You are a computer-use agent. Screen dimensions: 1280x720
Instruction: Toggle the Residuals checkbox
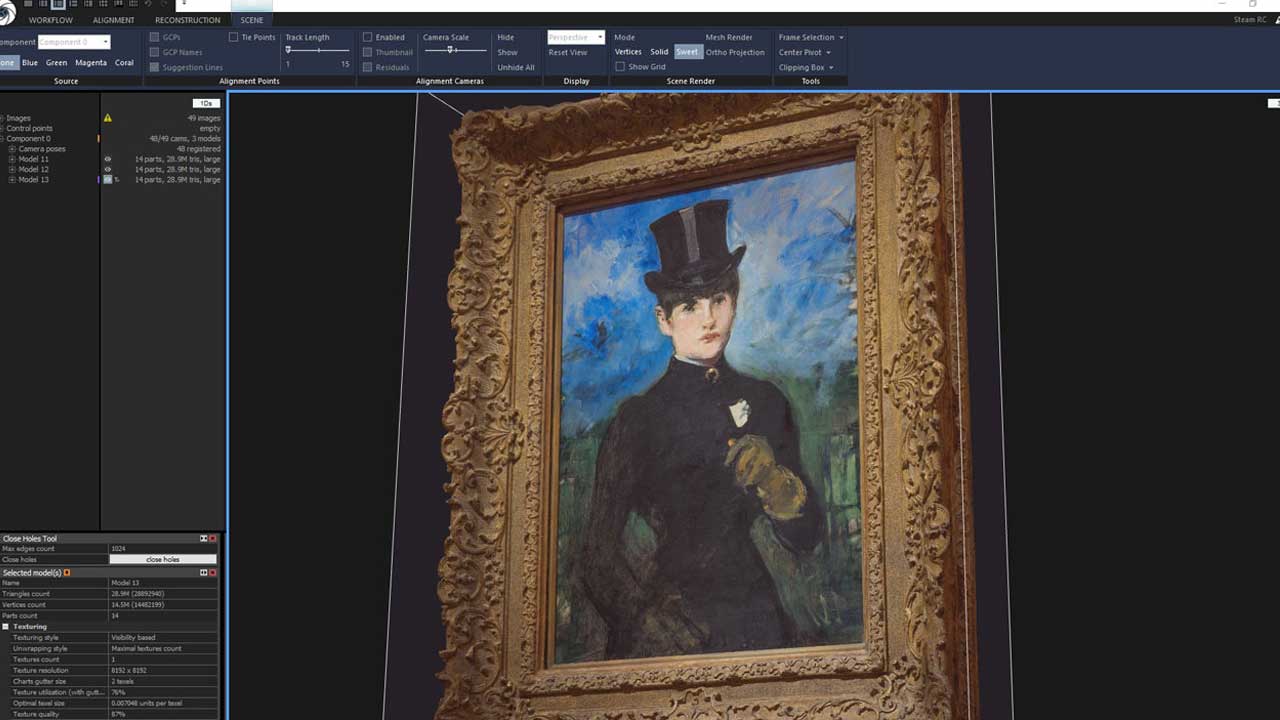[368, 67]
